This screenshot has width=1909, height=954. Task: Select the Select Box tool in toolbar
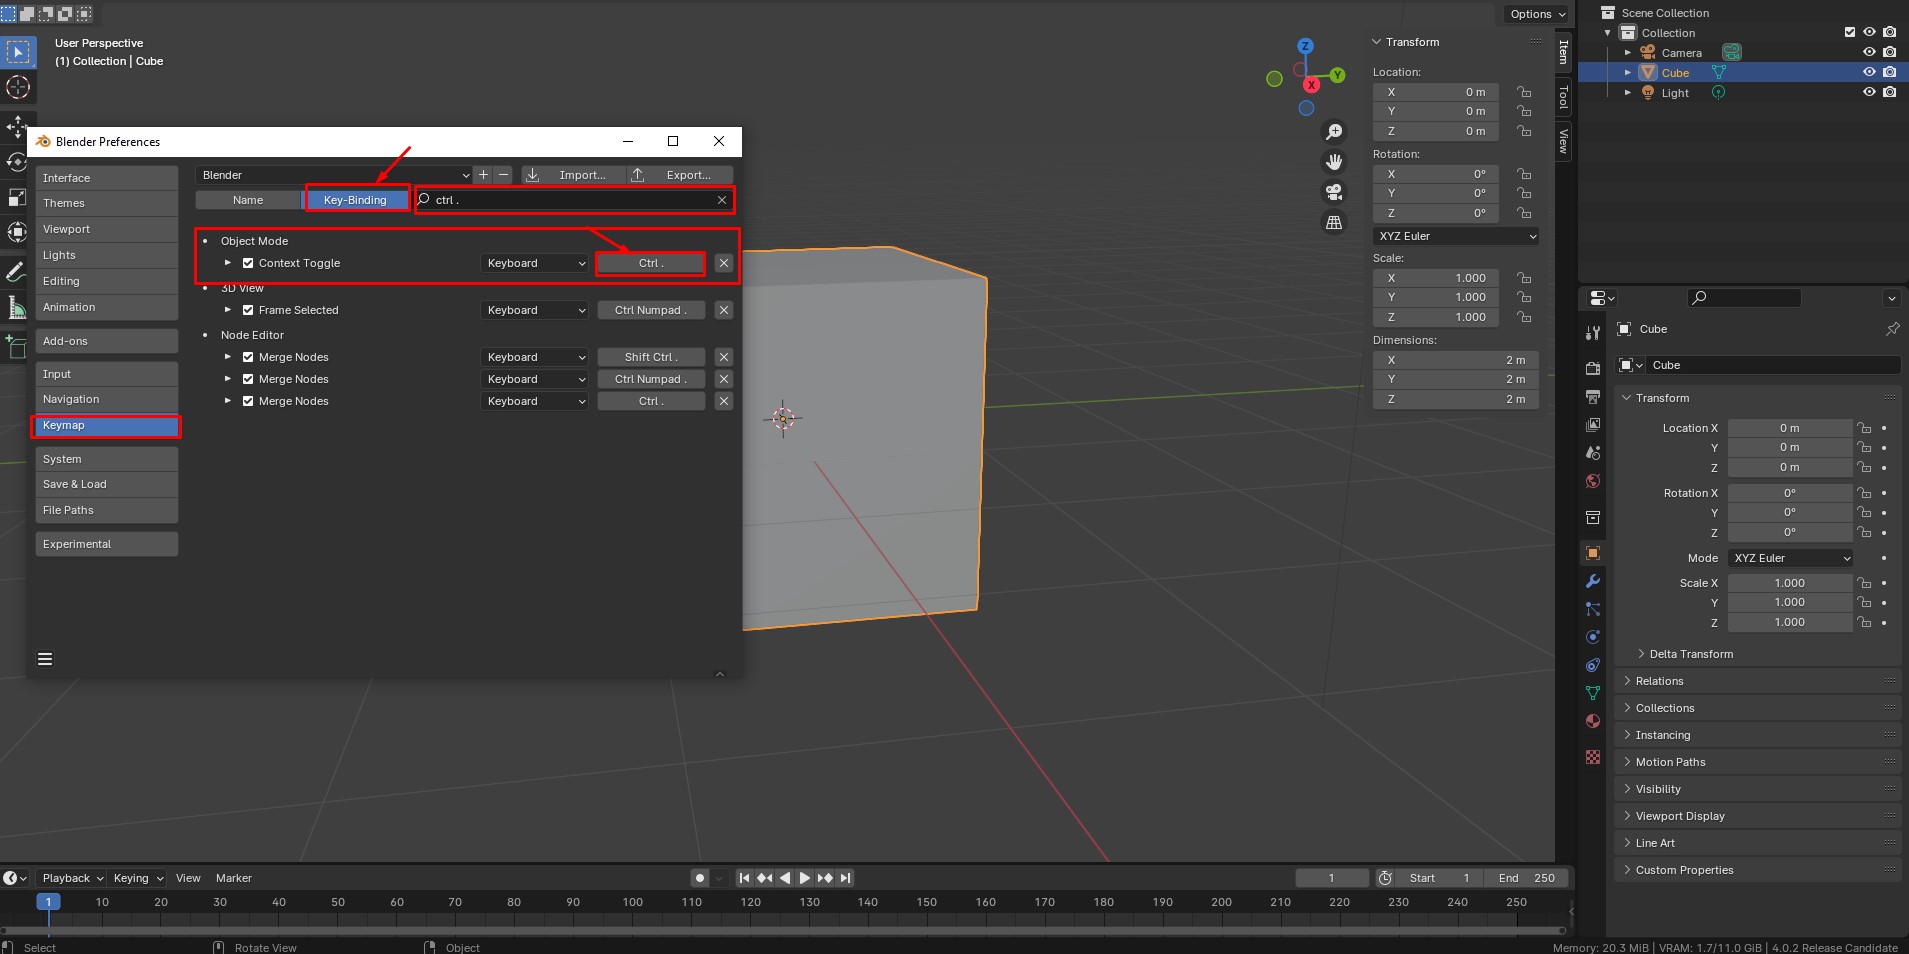point(18,52)
